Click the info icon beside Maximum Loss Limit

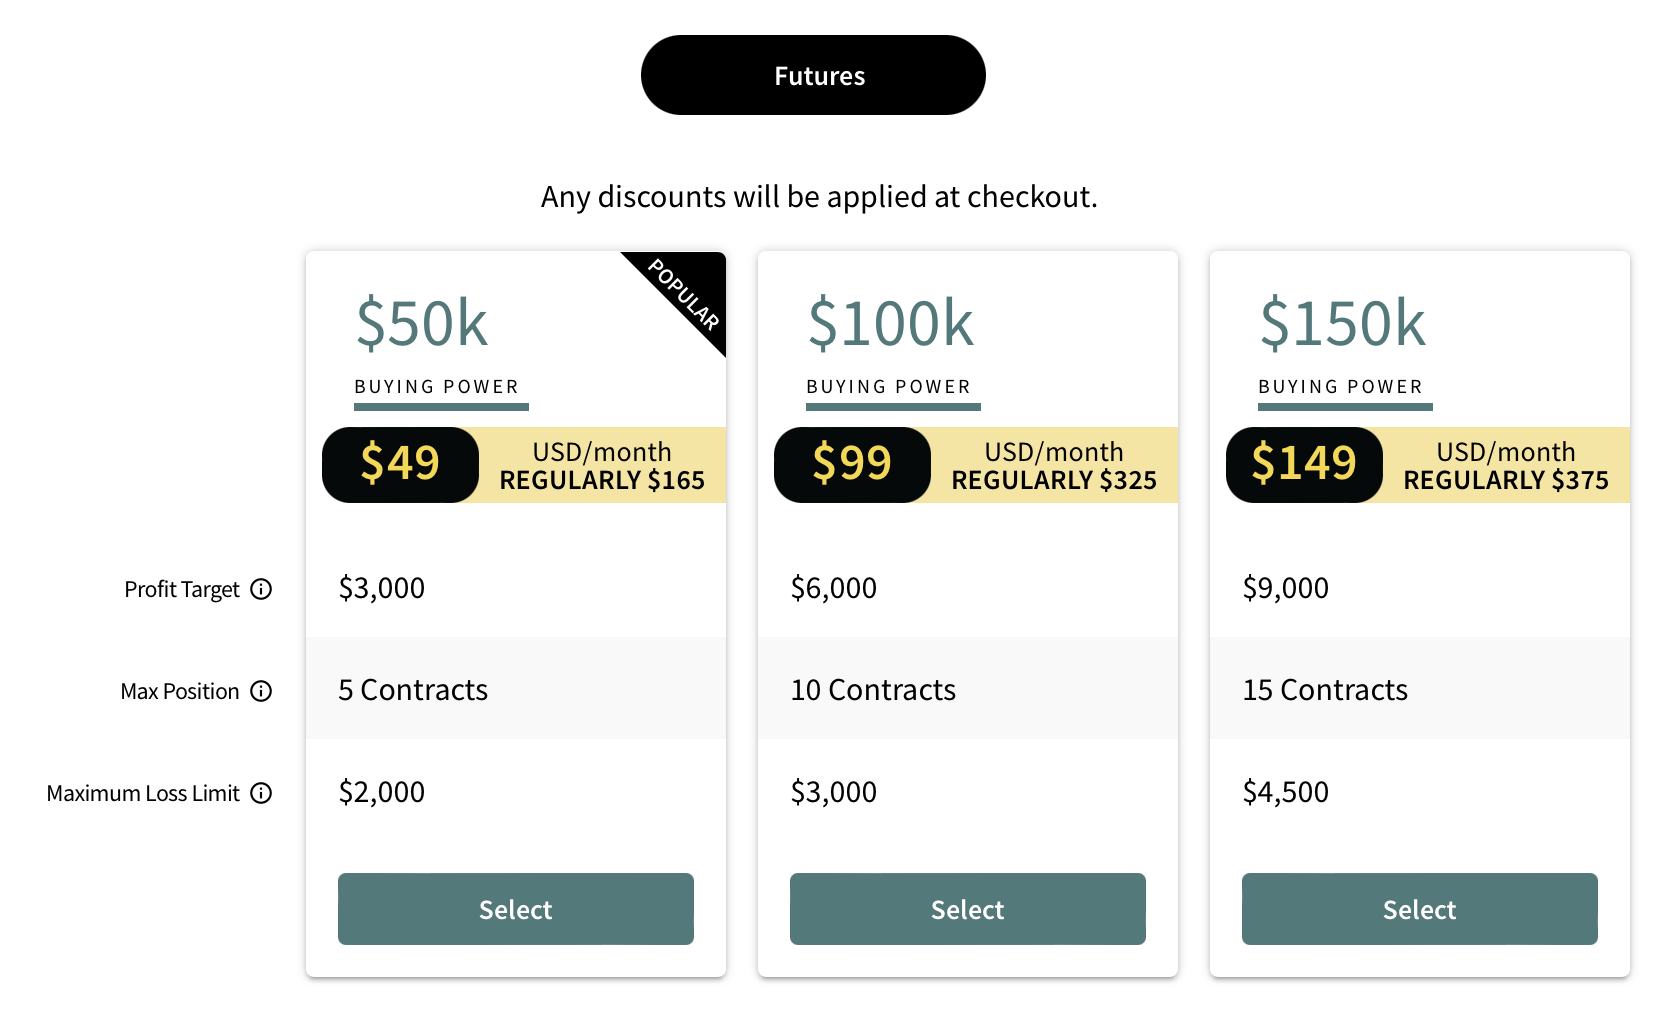[262, 793]
